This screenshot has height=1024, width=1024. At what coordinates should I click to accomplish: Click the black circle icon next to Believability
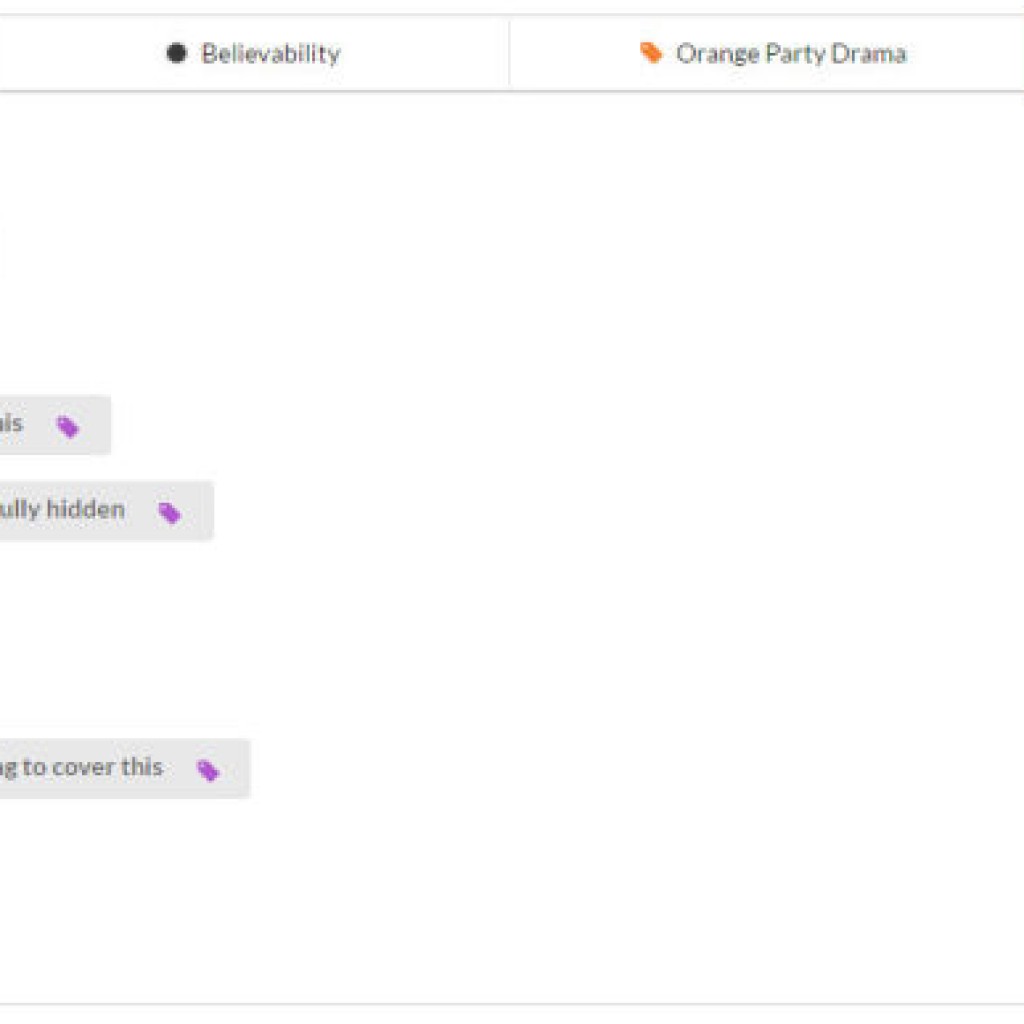(176, 53)
